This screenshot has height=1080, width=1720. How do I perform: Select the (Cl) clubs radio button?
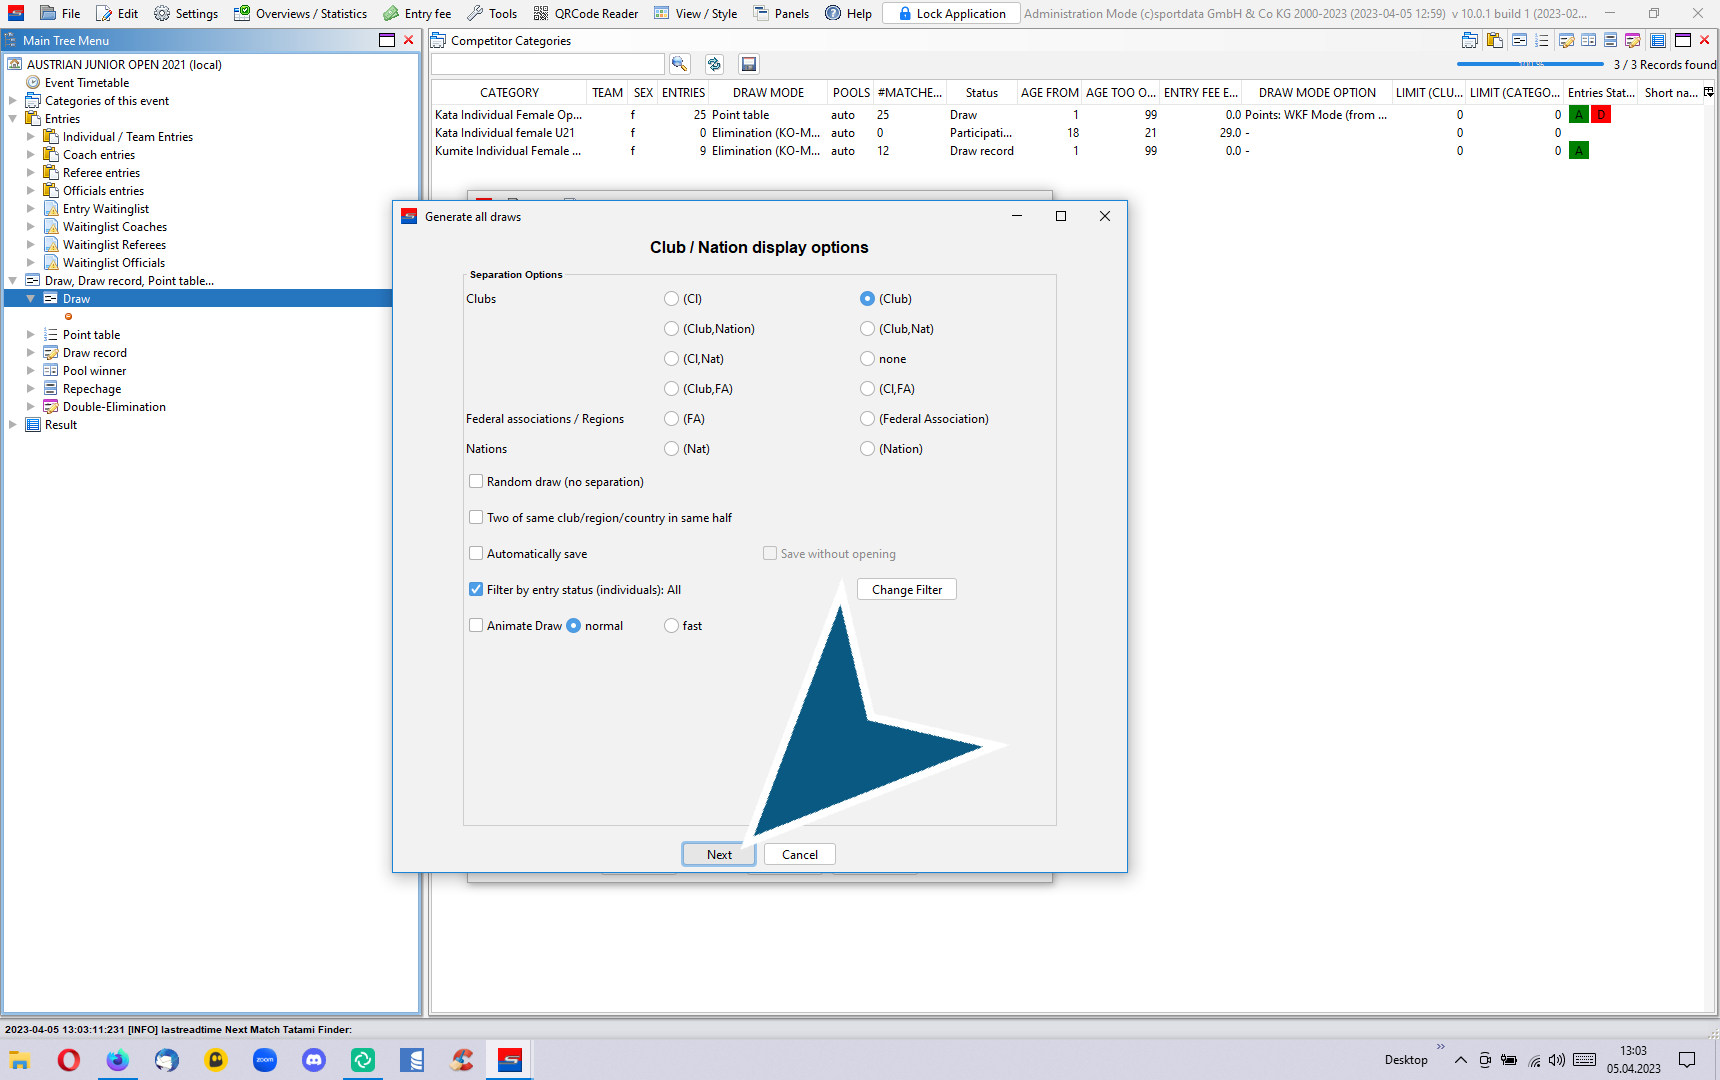click(671, 299)
